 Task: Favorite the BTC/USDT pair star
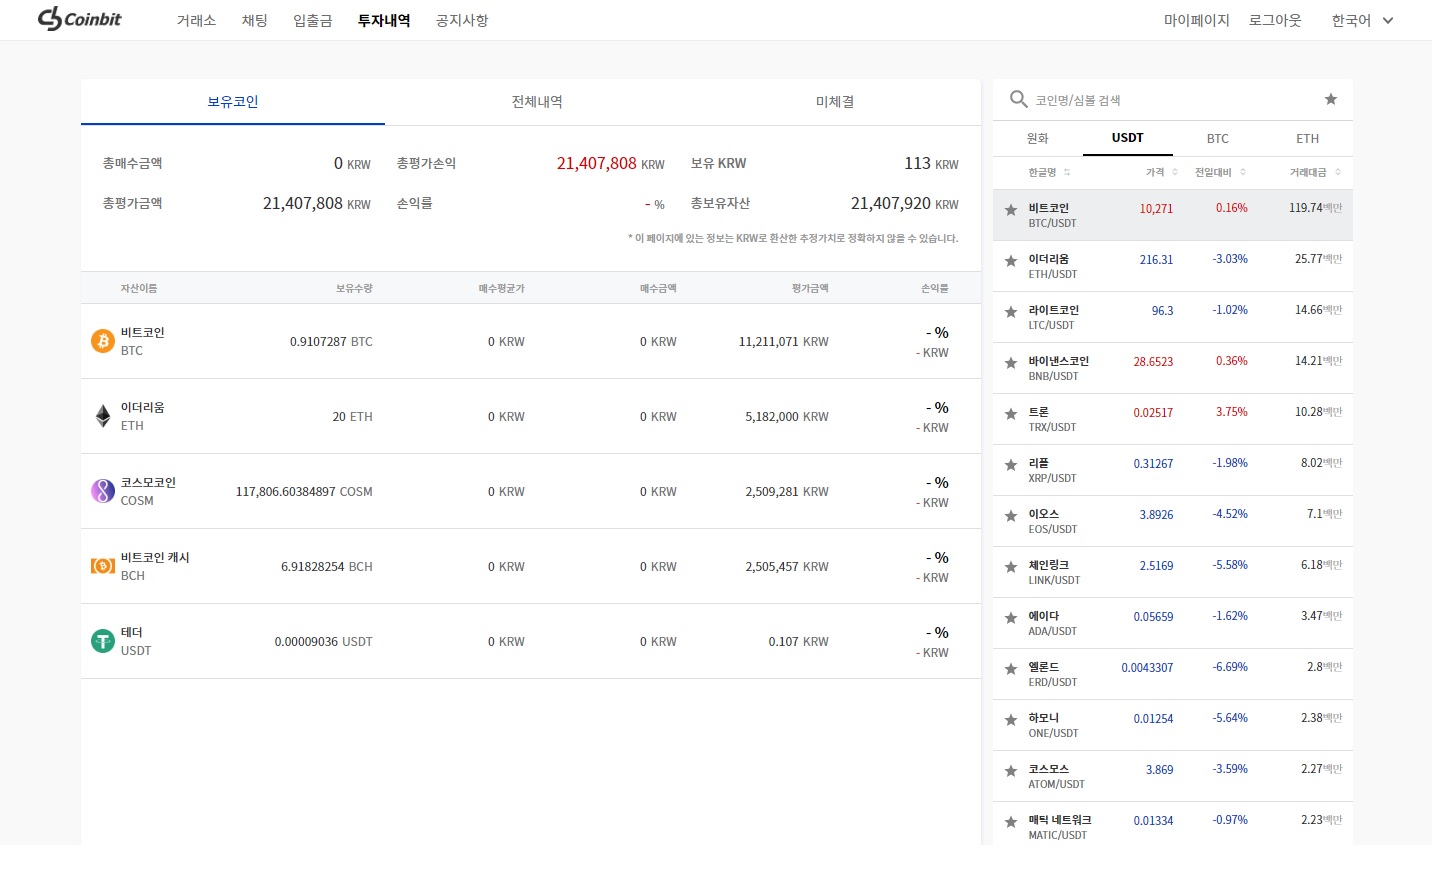coord(1010,210)
